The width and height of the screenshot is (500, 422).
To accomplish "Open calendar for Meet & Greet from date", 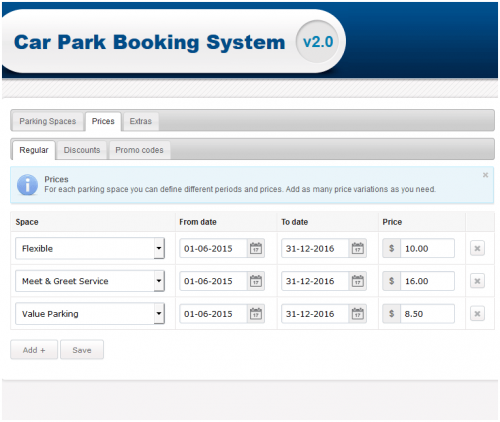I will (256, 281).
